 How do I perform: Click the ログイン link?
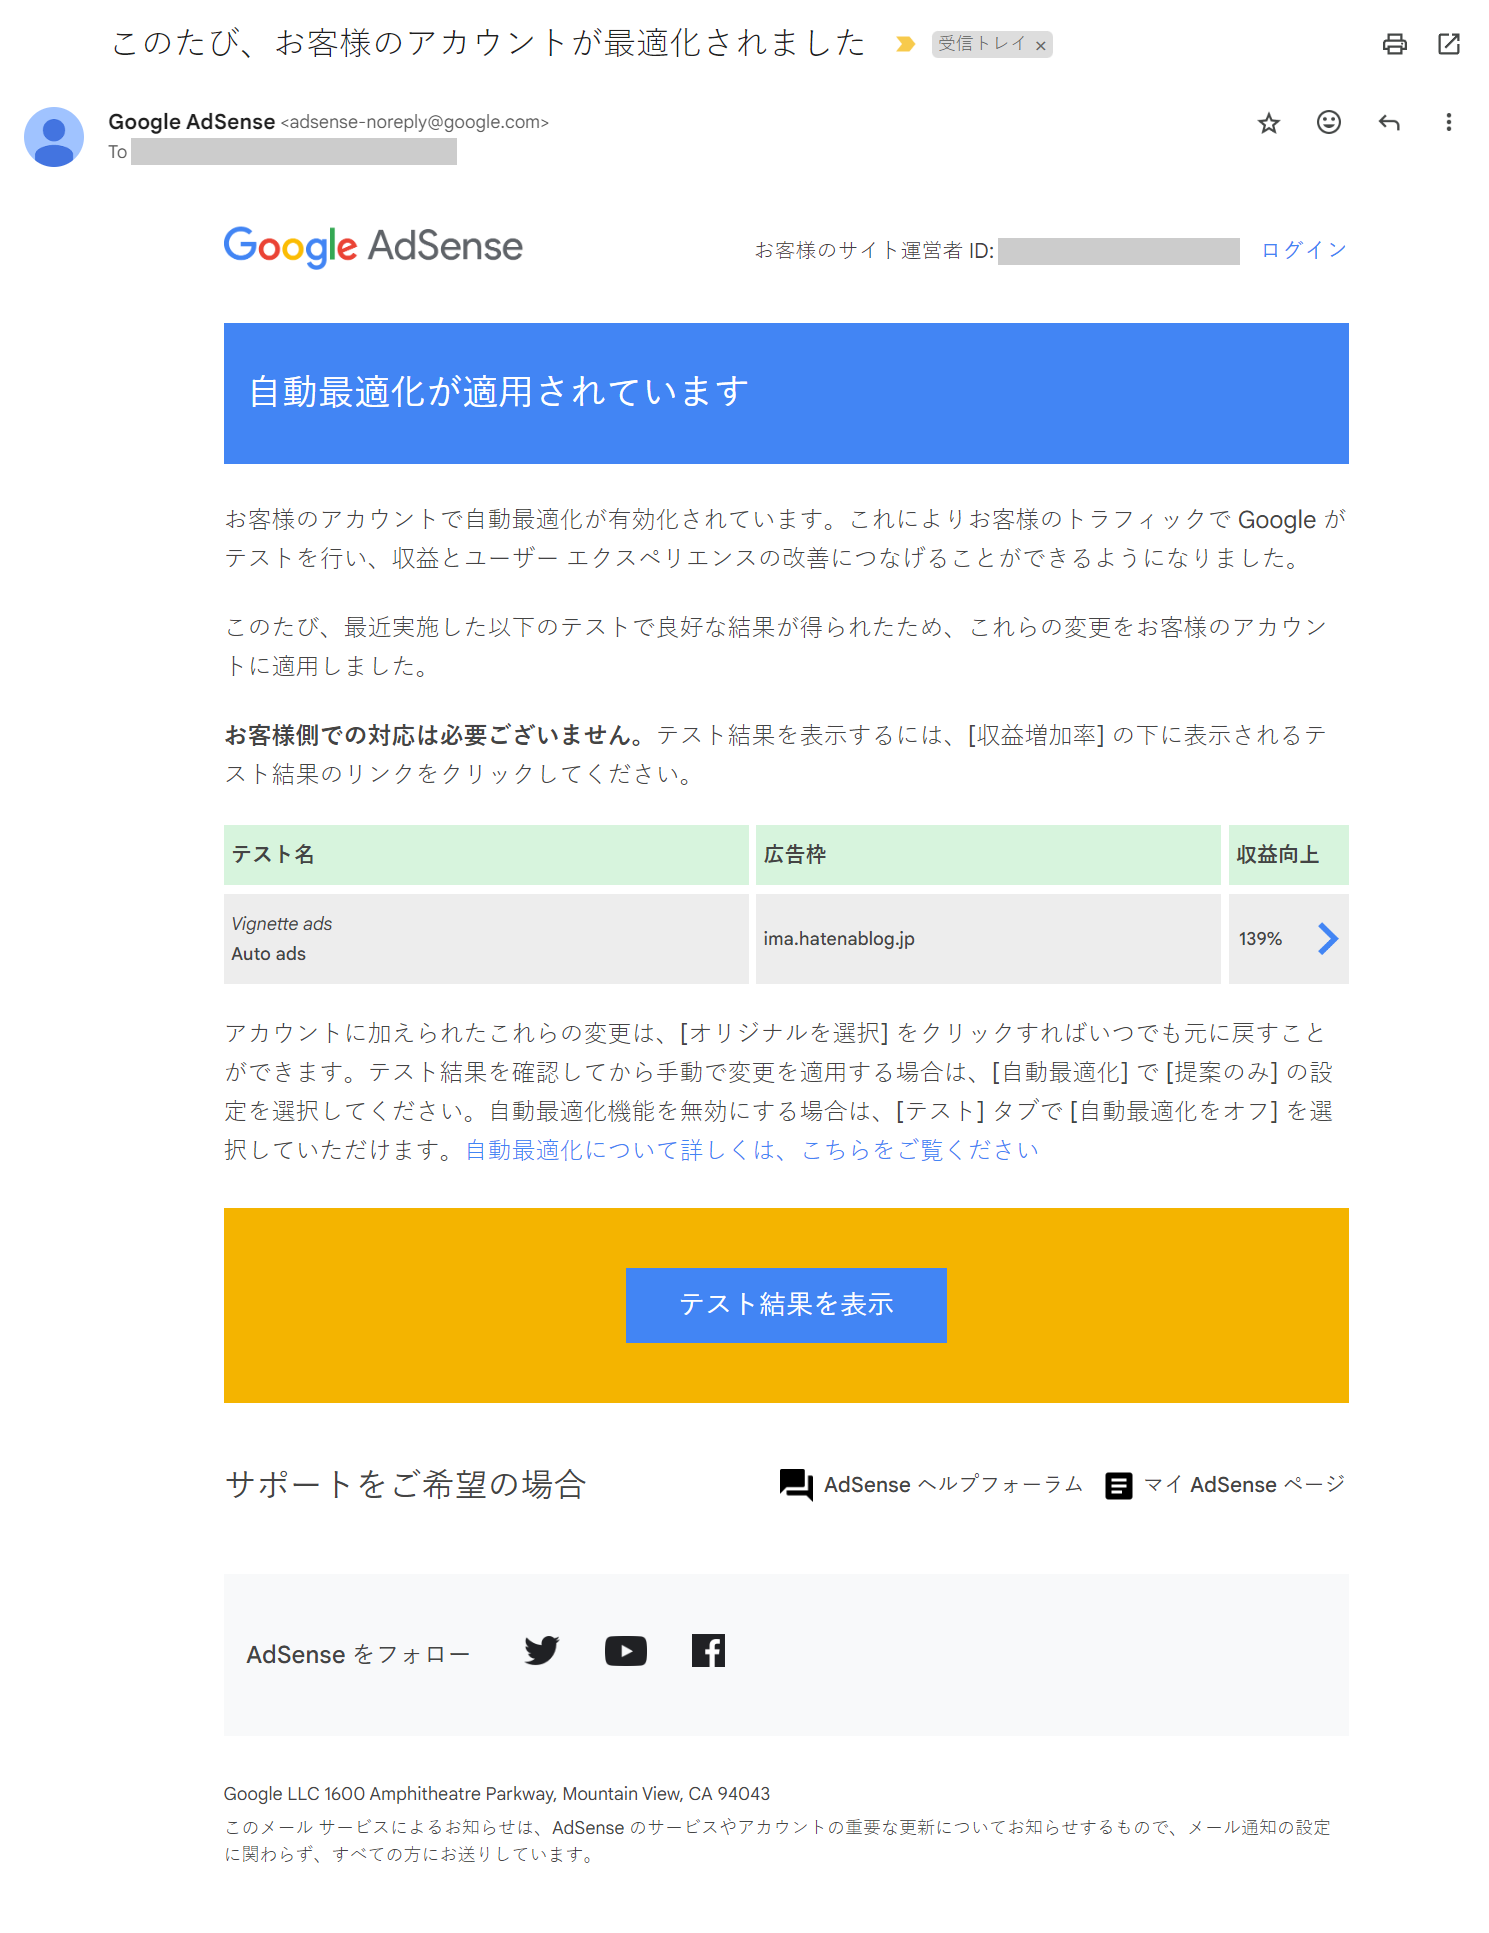pos(1304,250)
